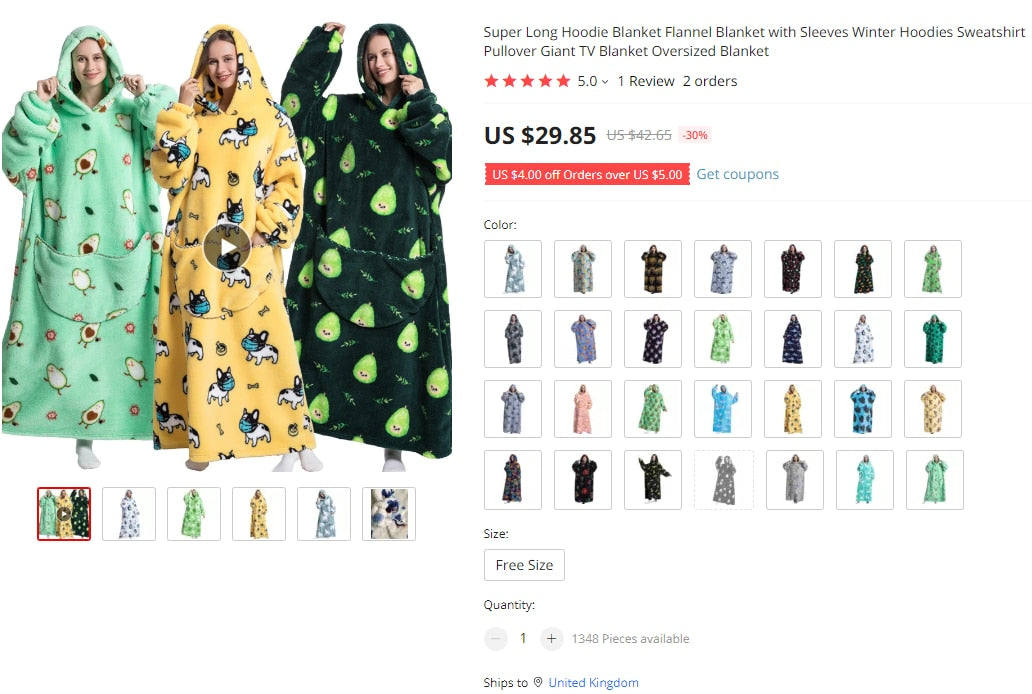Click the location pin icon beside Ships to
The width and height of the screenshot is (1032, 694).
538,682
